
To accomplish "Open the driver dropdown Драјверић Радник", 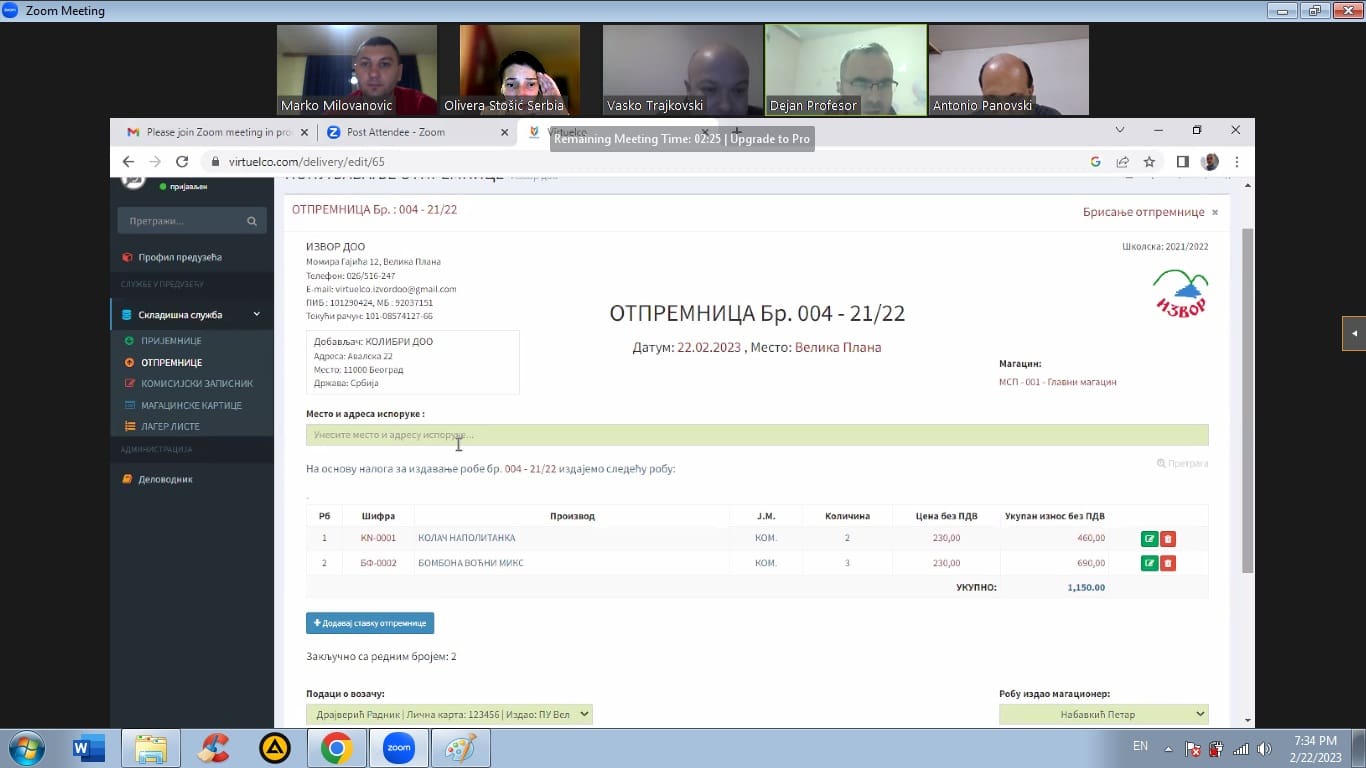I will coord(449,714).
